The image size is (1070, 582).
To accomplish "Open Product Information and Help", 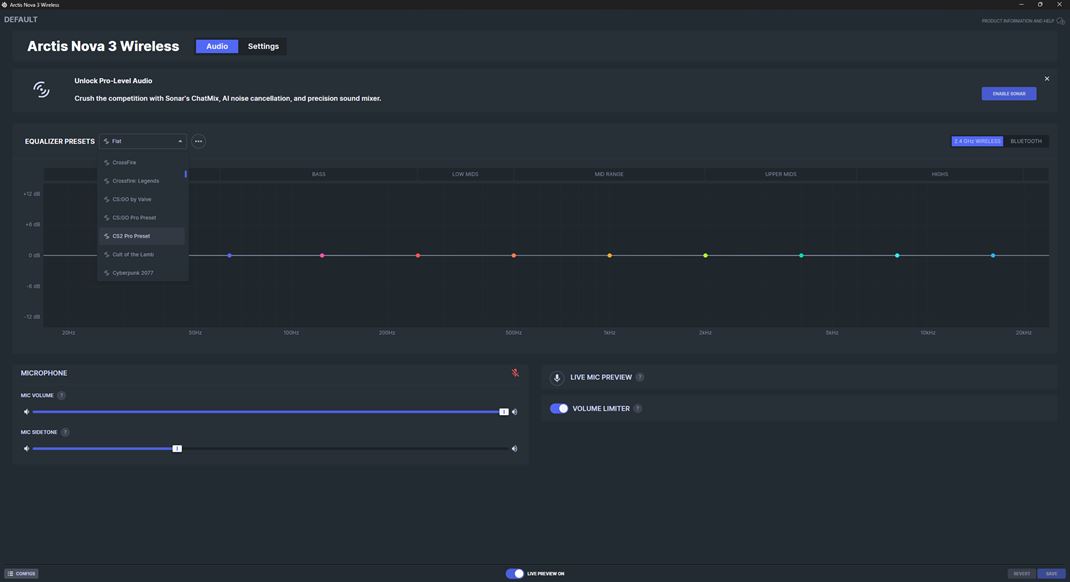I will pos(1023,20).
